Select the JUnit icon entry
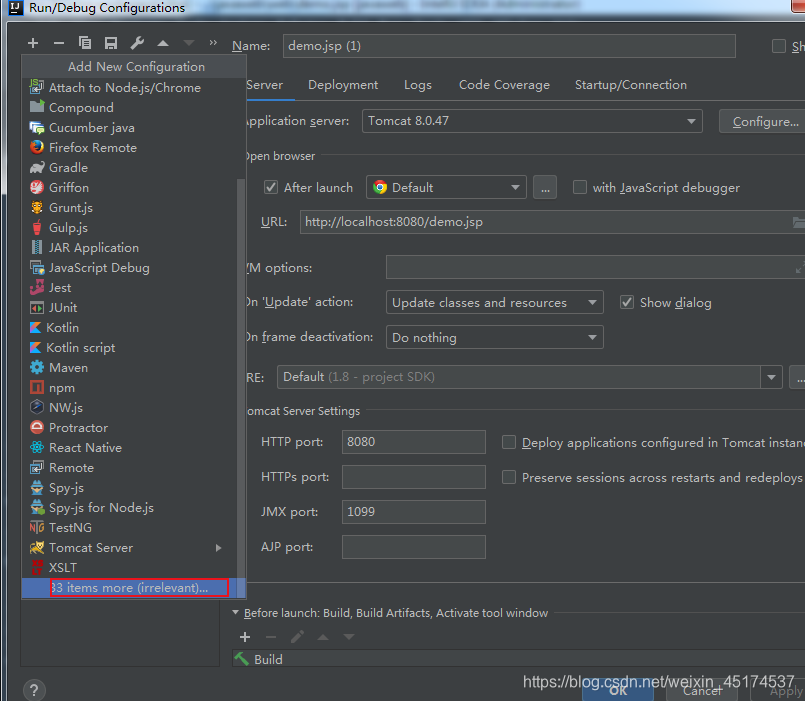The height and width of the screenshot is (701, 805). pos(37,308)
